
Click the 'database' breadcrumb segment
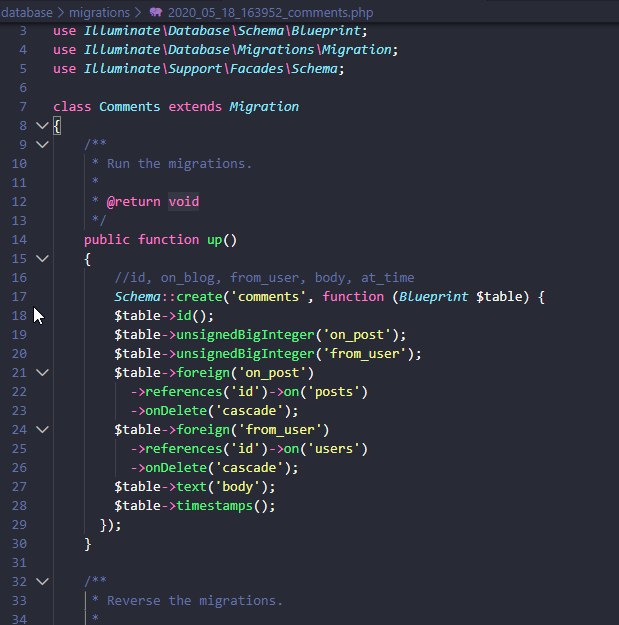(26, 13)
